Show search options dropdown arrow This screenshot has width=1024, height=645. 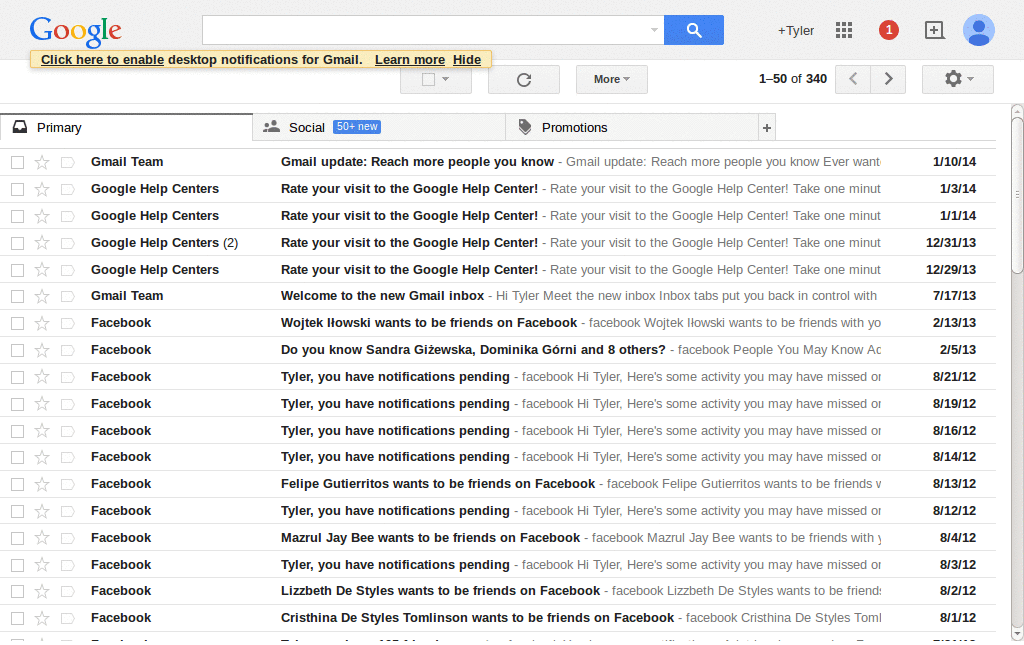coord(654,30)
